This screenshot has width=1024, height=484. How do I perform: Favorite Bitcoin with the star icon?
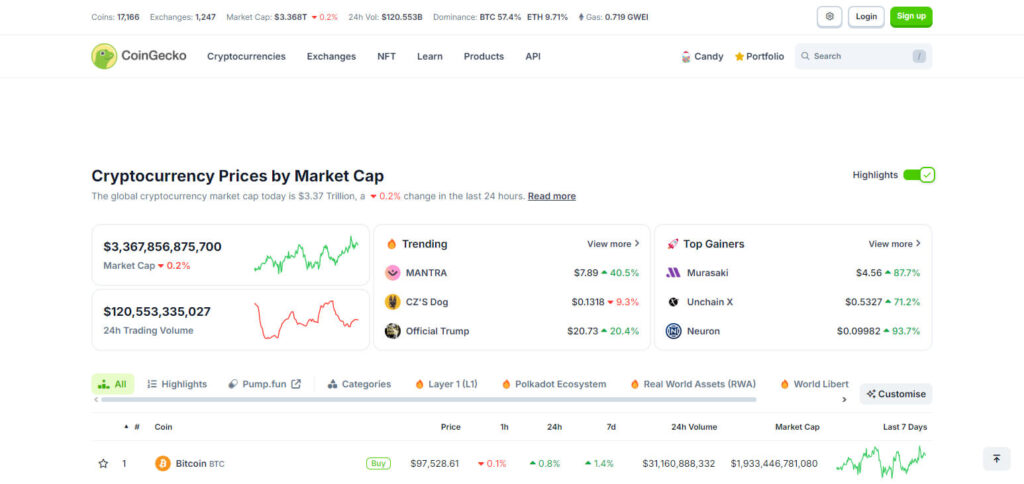pos(103,464)
